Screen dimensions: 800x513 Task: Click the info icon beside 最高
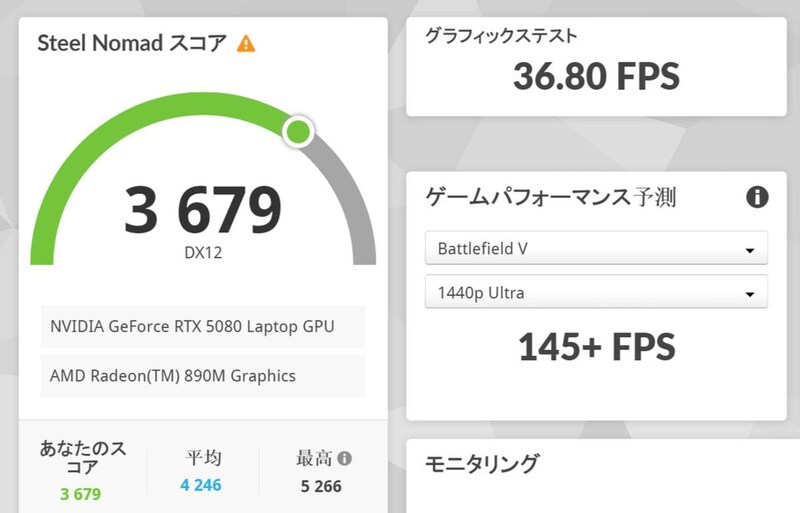point(344,458)
